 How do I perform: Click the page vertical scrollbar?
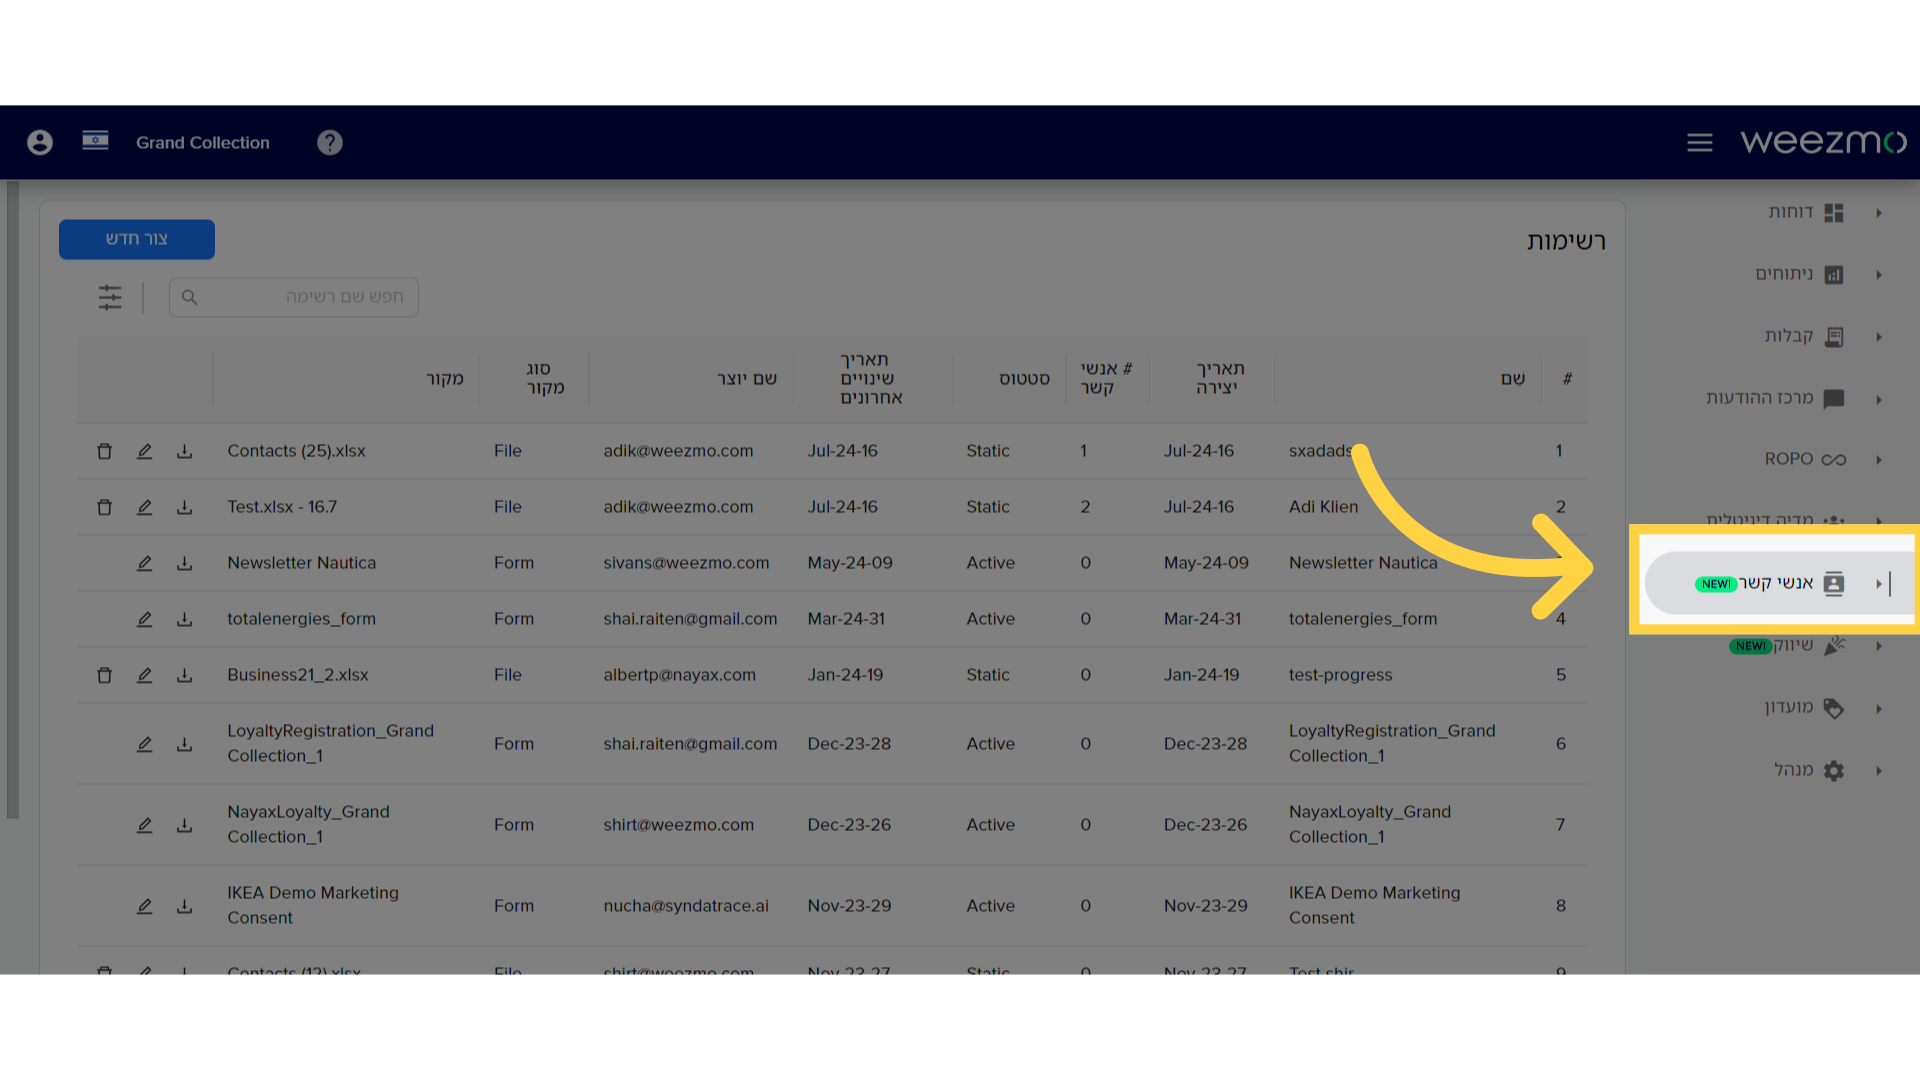point(12,500)
